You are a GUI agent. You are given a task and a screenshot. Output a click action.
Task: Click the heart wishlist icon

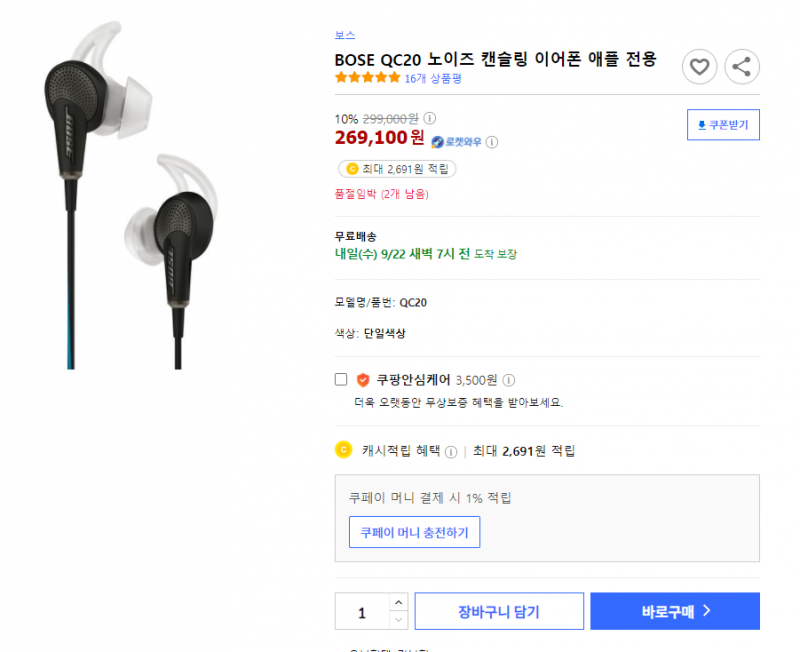tap(699, 67)
